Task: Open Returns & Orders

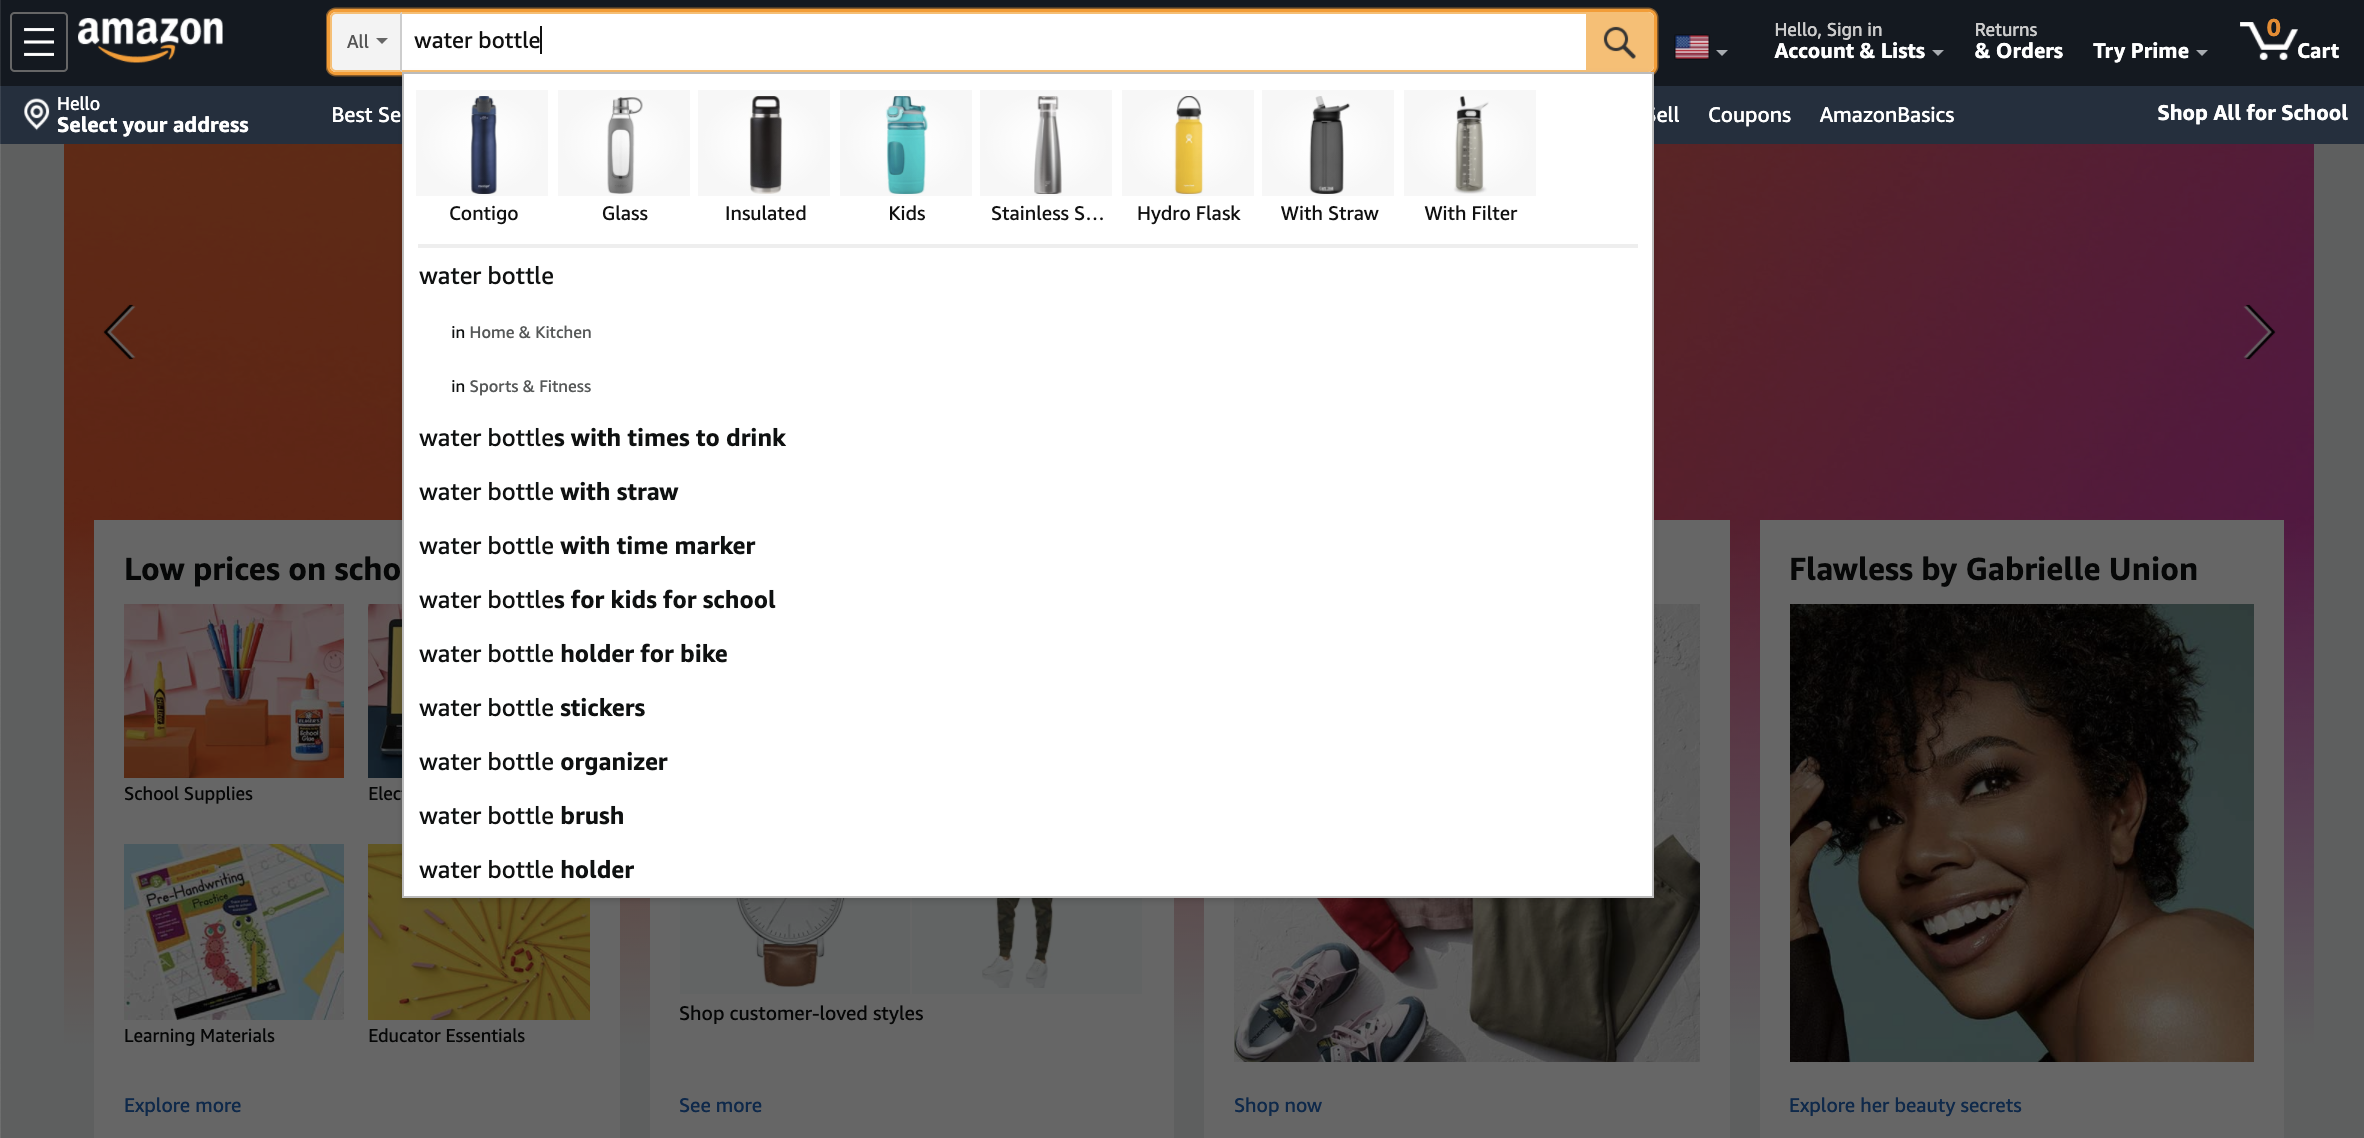Action: pyautogui.click(x=2018, y=42)
